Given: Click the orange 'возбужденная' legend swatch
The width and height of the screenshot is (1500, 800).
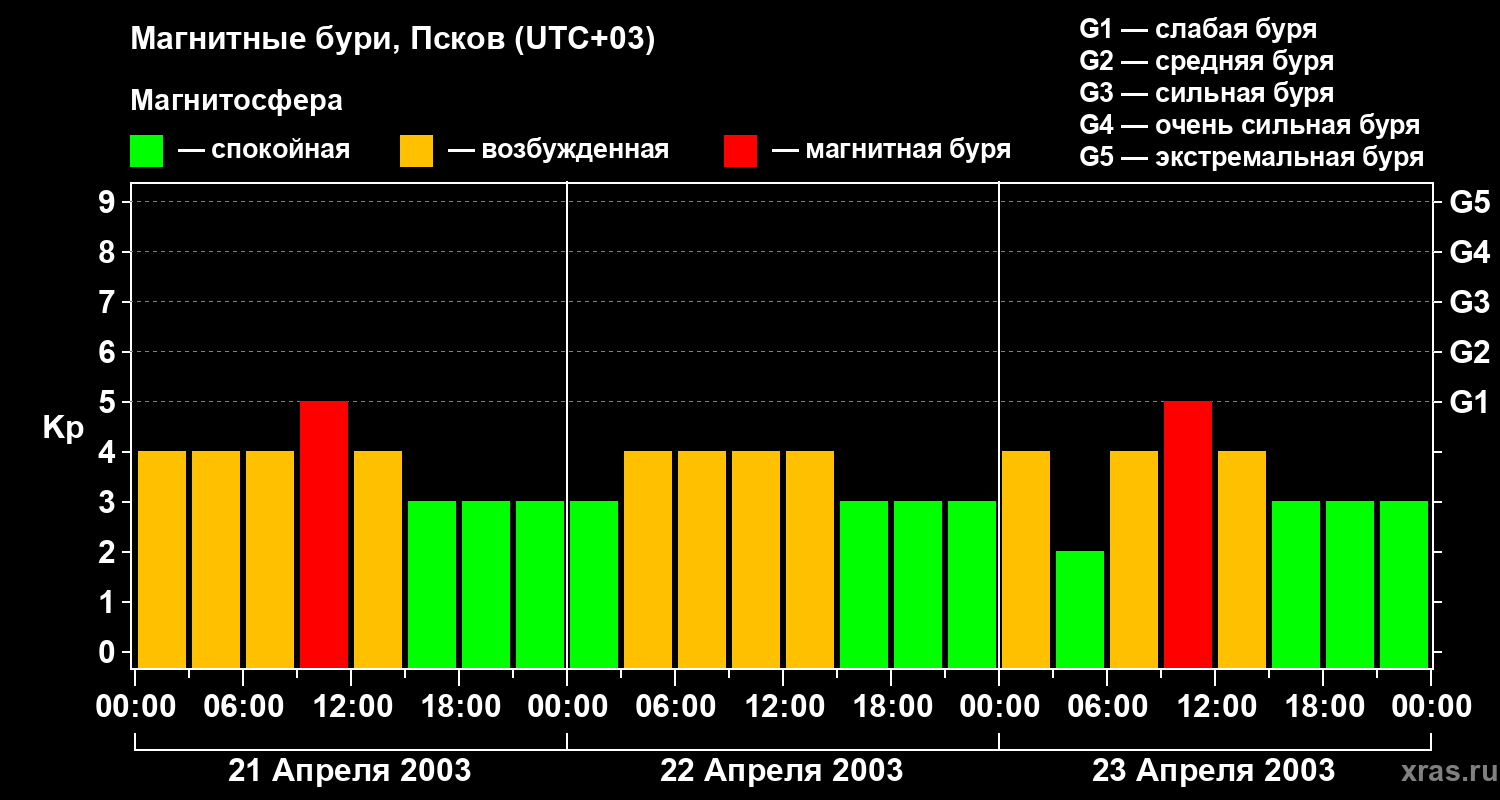Looking at the screenshot, I should (416, 151).
